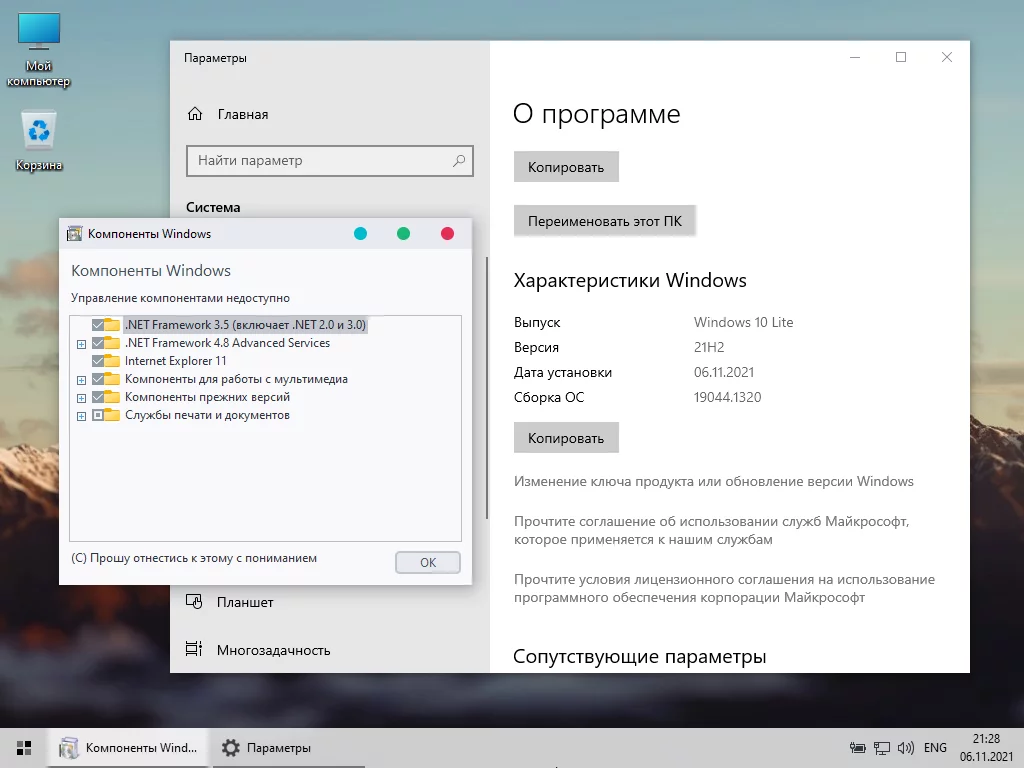
Task: Open the Изменение ключа продукта link
Action: [x=713, y=481]
